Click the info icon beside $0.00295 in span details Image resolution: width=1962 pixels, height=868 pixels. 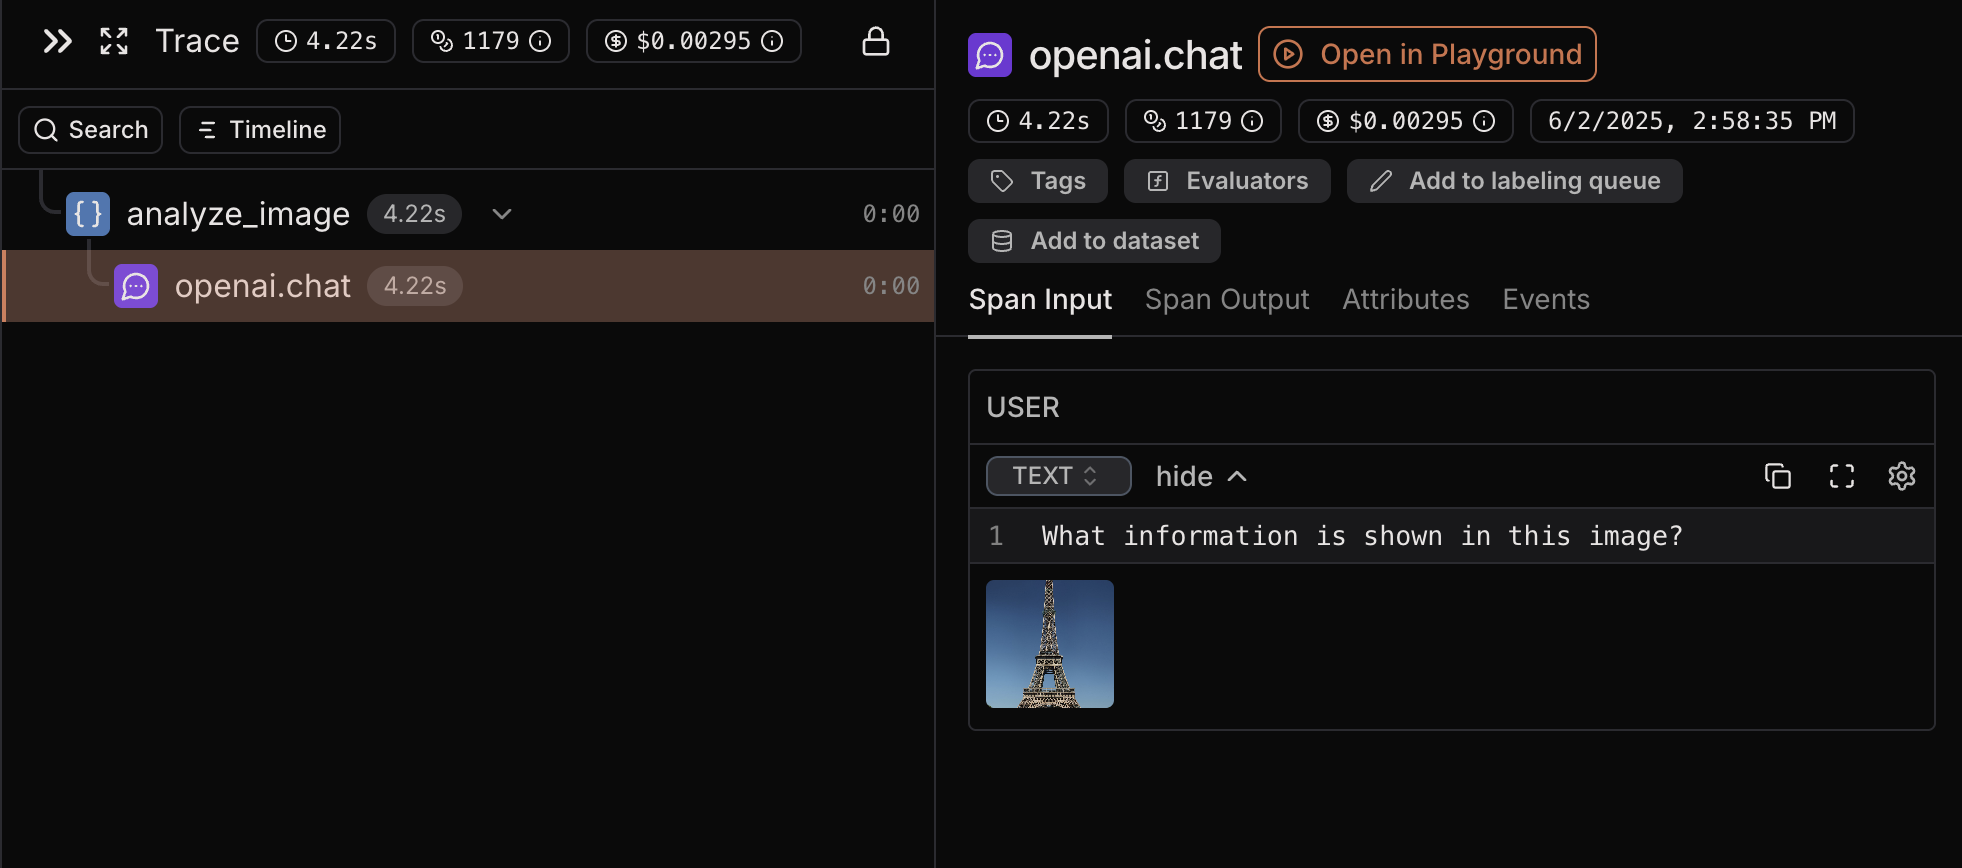pyautogui.click(x=1484, y=121)
